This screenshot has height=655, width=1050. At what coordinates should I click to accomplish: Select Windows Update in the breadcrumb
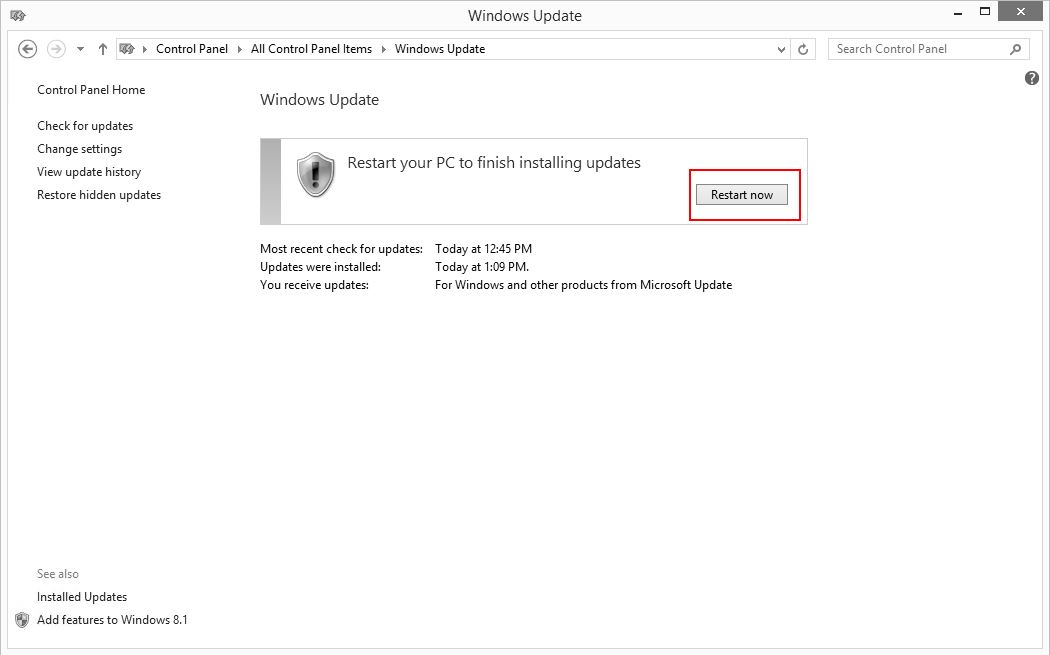pyautogui.click(x=440, y=49)
